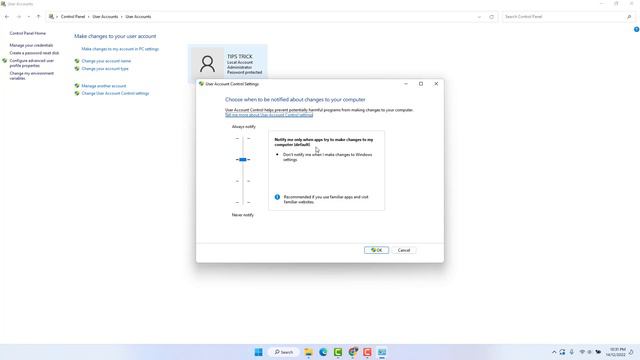Open Control Panel help icon
640x360 pixels.
click(x=636, y=29)
